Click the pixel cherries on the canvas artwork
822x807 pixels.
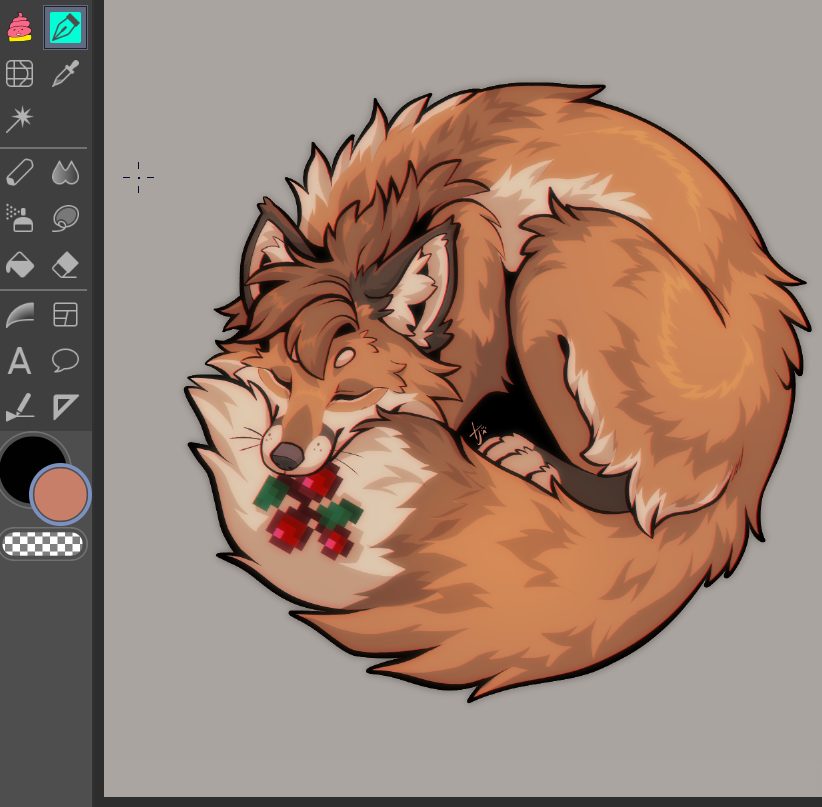coord(309,509)
